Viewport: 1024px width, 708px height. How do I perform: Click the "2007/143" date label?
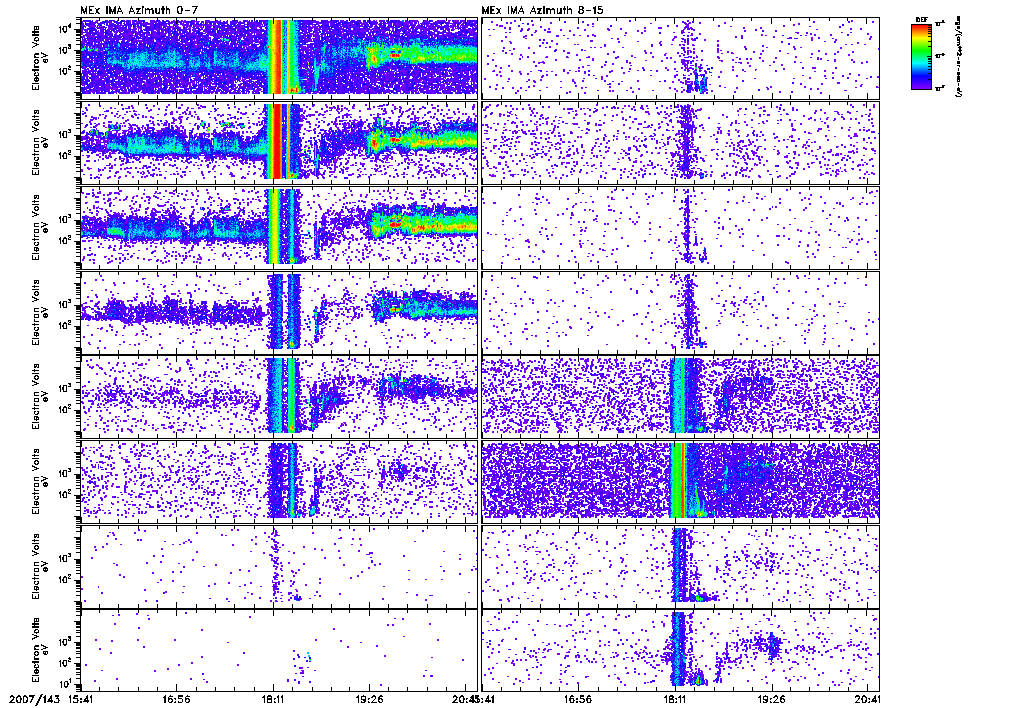[x=35, y=699]
